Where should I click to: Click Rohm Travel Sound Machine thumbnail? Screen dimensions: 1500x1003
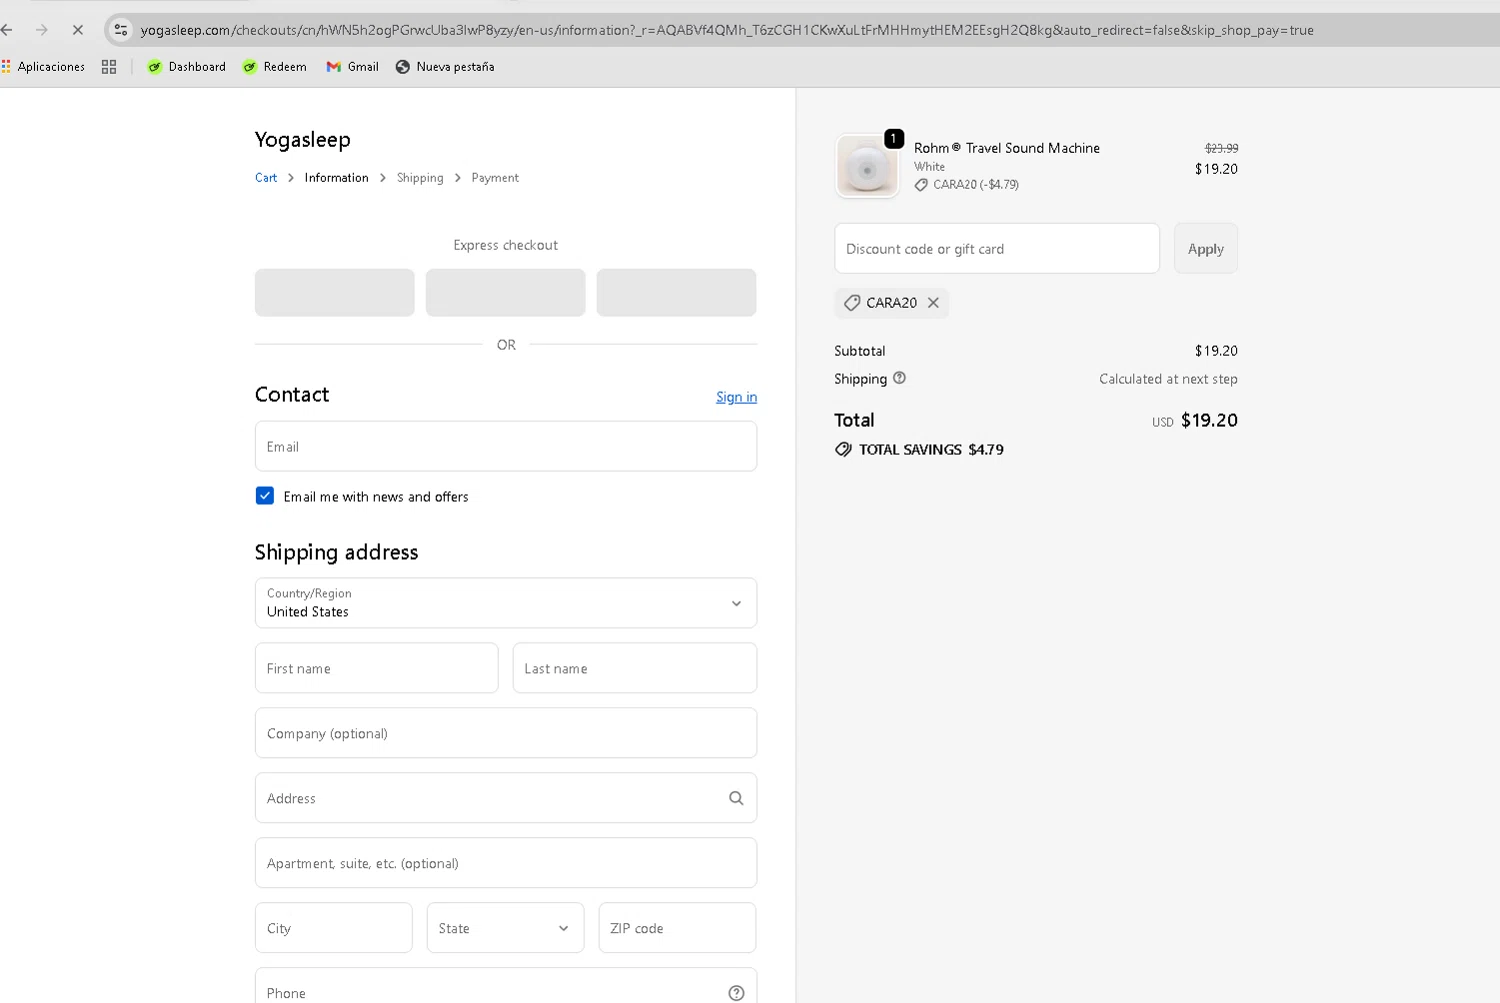[867, 166]
